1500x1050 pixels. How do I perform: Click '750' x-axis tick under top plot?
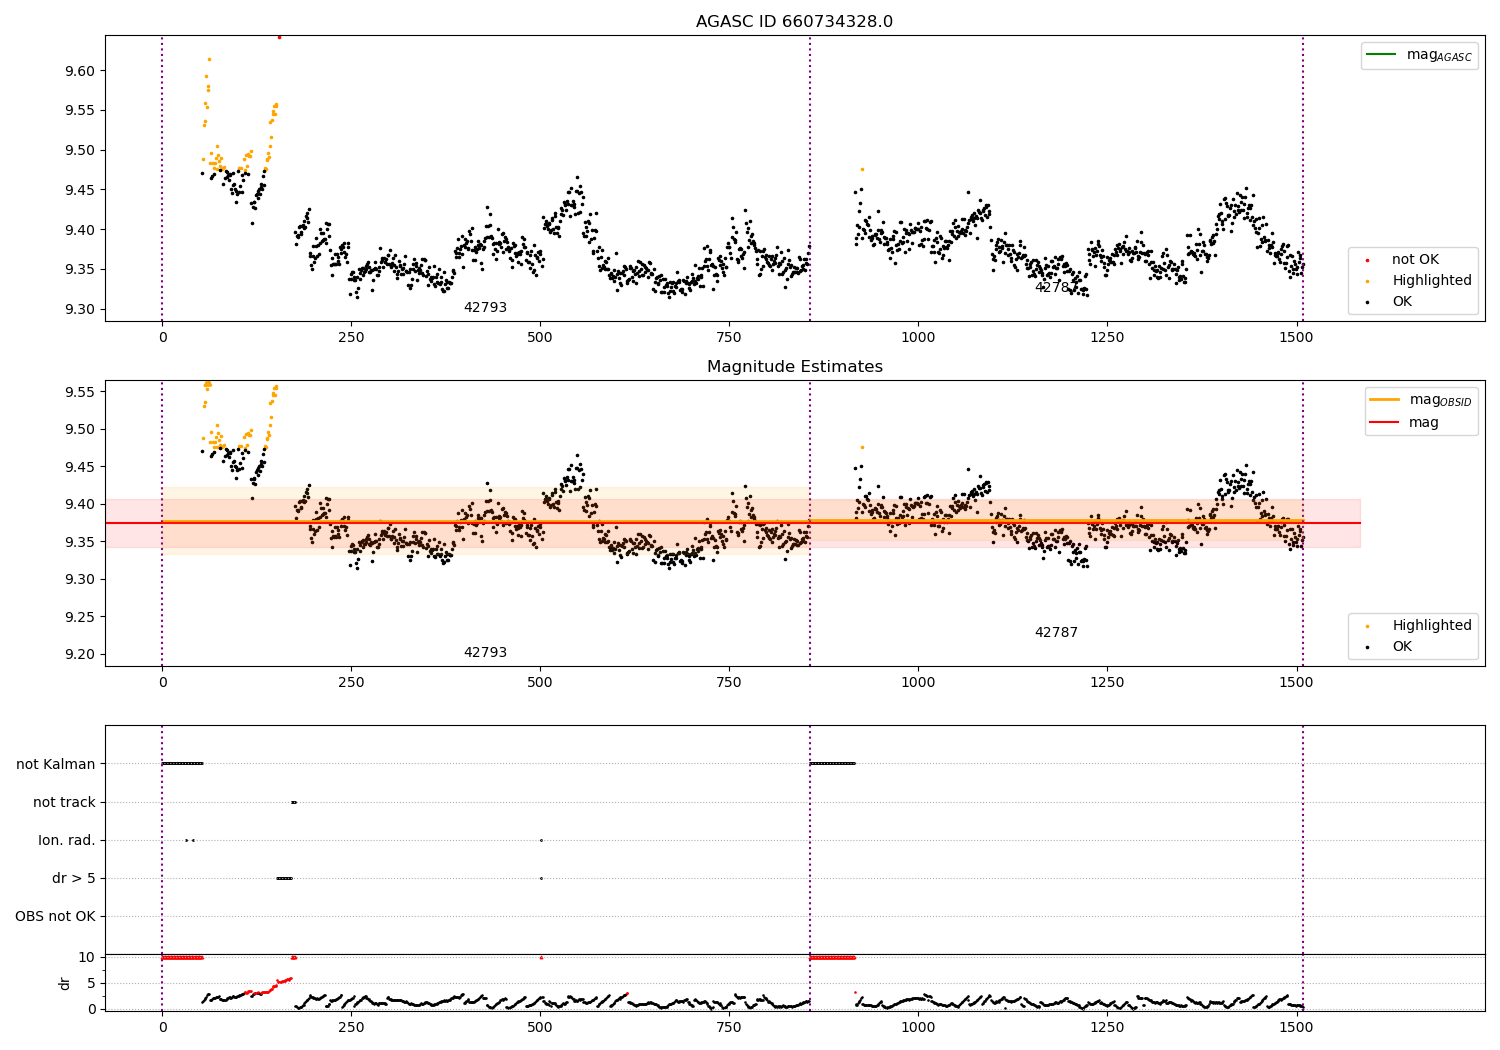pos(729,338)
